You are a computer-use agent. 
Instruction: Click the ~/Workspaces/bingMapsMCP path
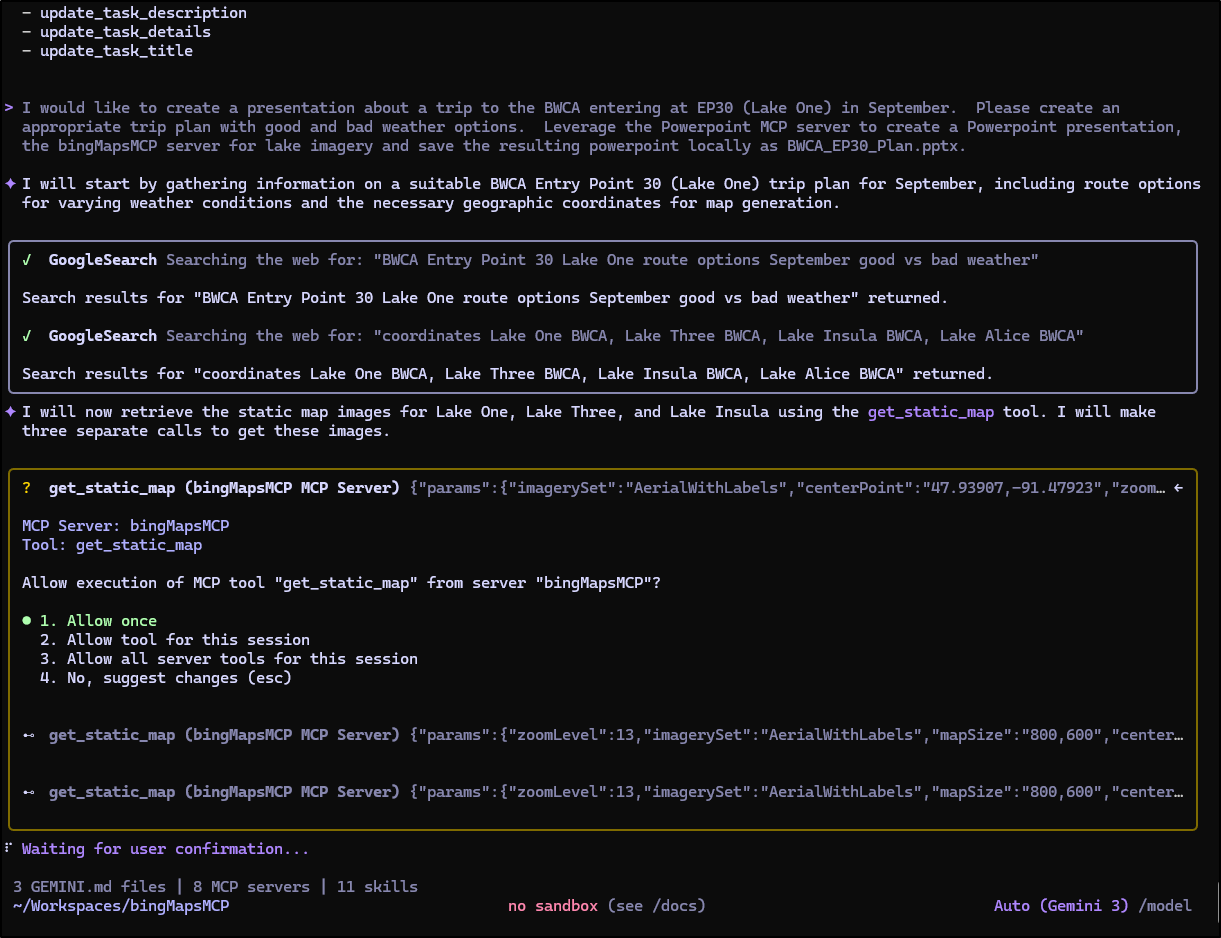121,906
